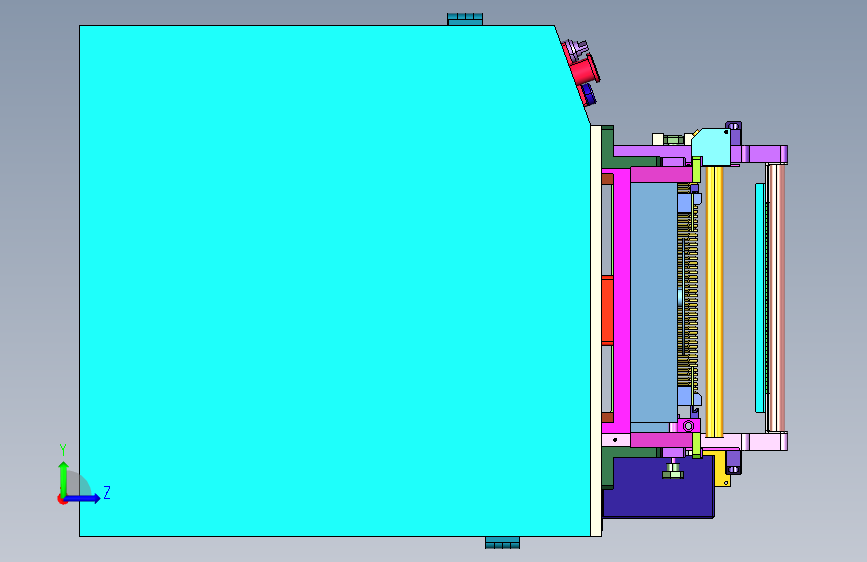This screenshot has width=867, height=562.
Task: Click the blue Z axis arrow of the triad
Action: pyautogui.click(x=83, y=498)
